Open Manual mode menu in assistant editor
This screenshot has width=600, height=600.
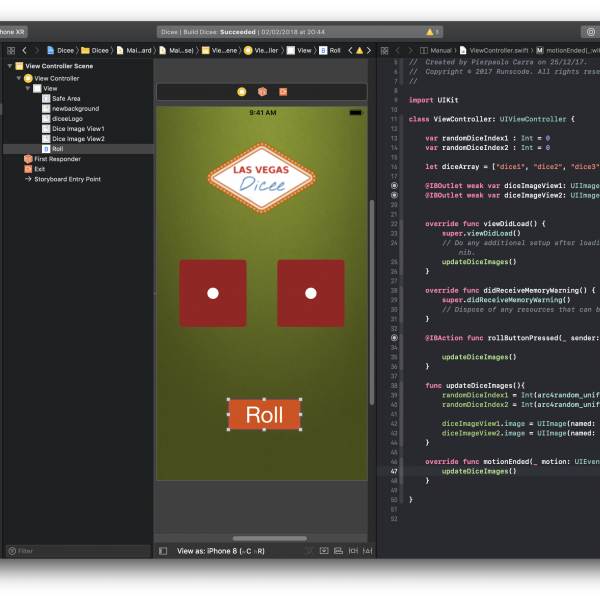(436, 51)
